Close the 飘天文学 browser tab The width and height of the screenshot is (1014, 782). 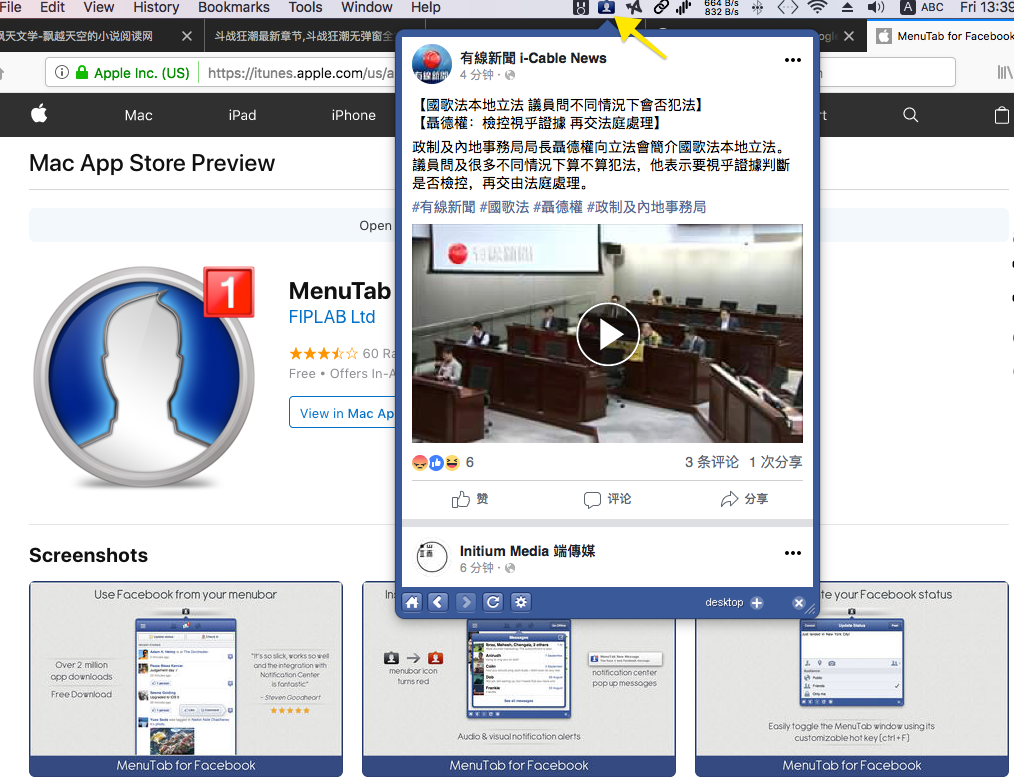(187, 36)
